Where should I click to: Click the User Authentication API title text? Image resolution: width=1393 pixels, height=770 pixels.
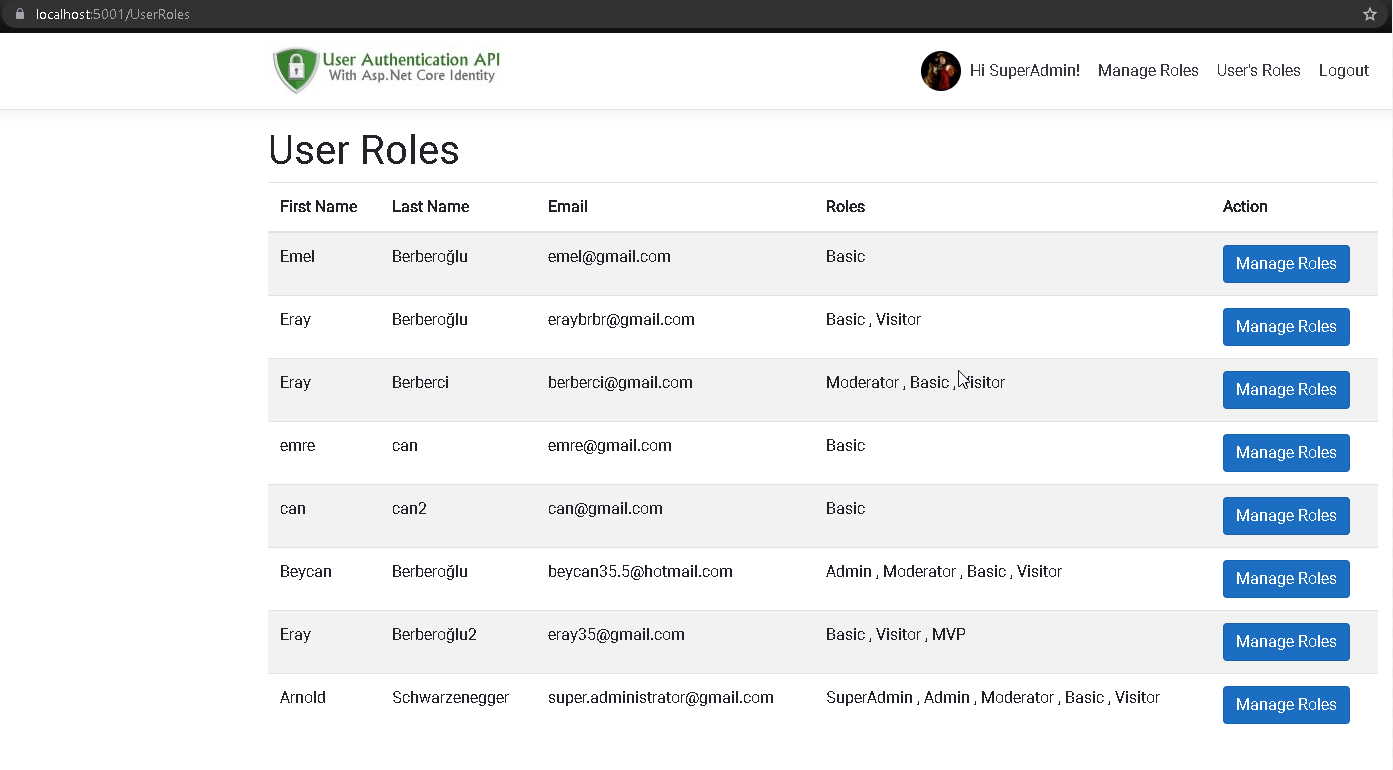411,60
